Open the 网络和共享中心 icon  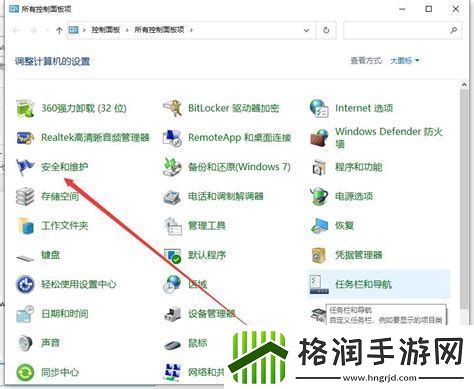coord(173,372)
